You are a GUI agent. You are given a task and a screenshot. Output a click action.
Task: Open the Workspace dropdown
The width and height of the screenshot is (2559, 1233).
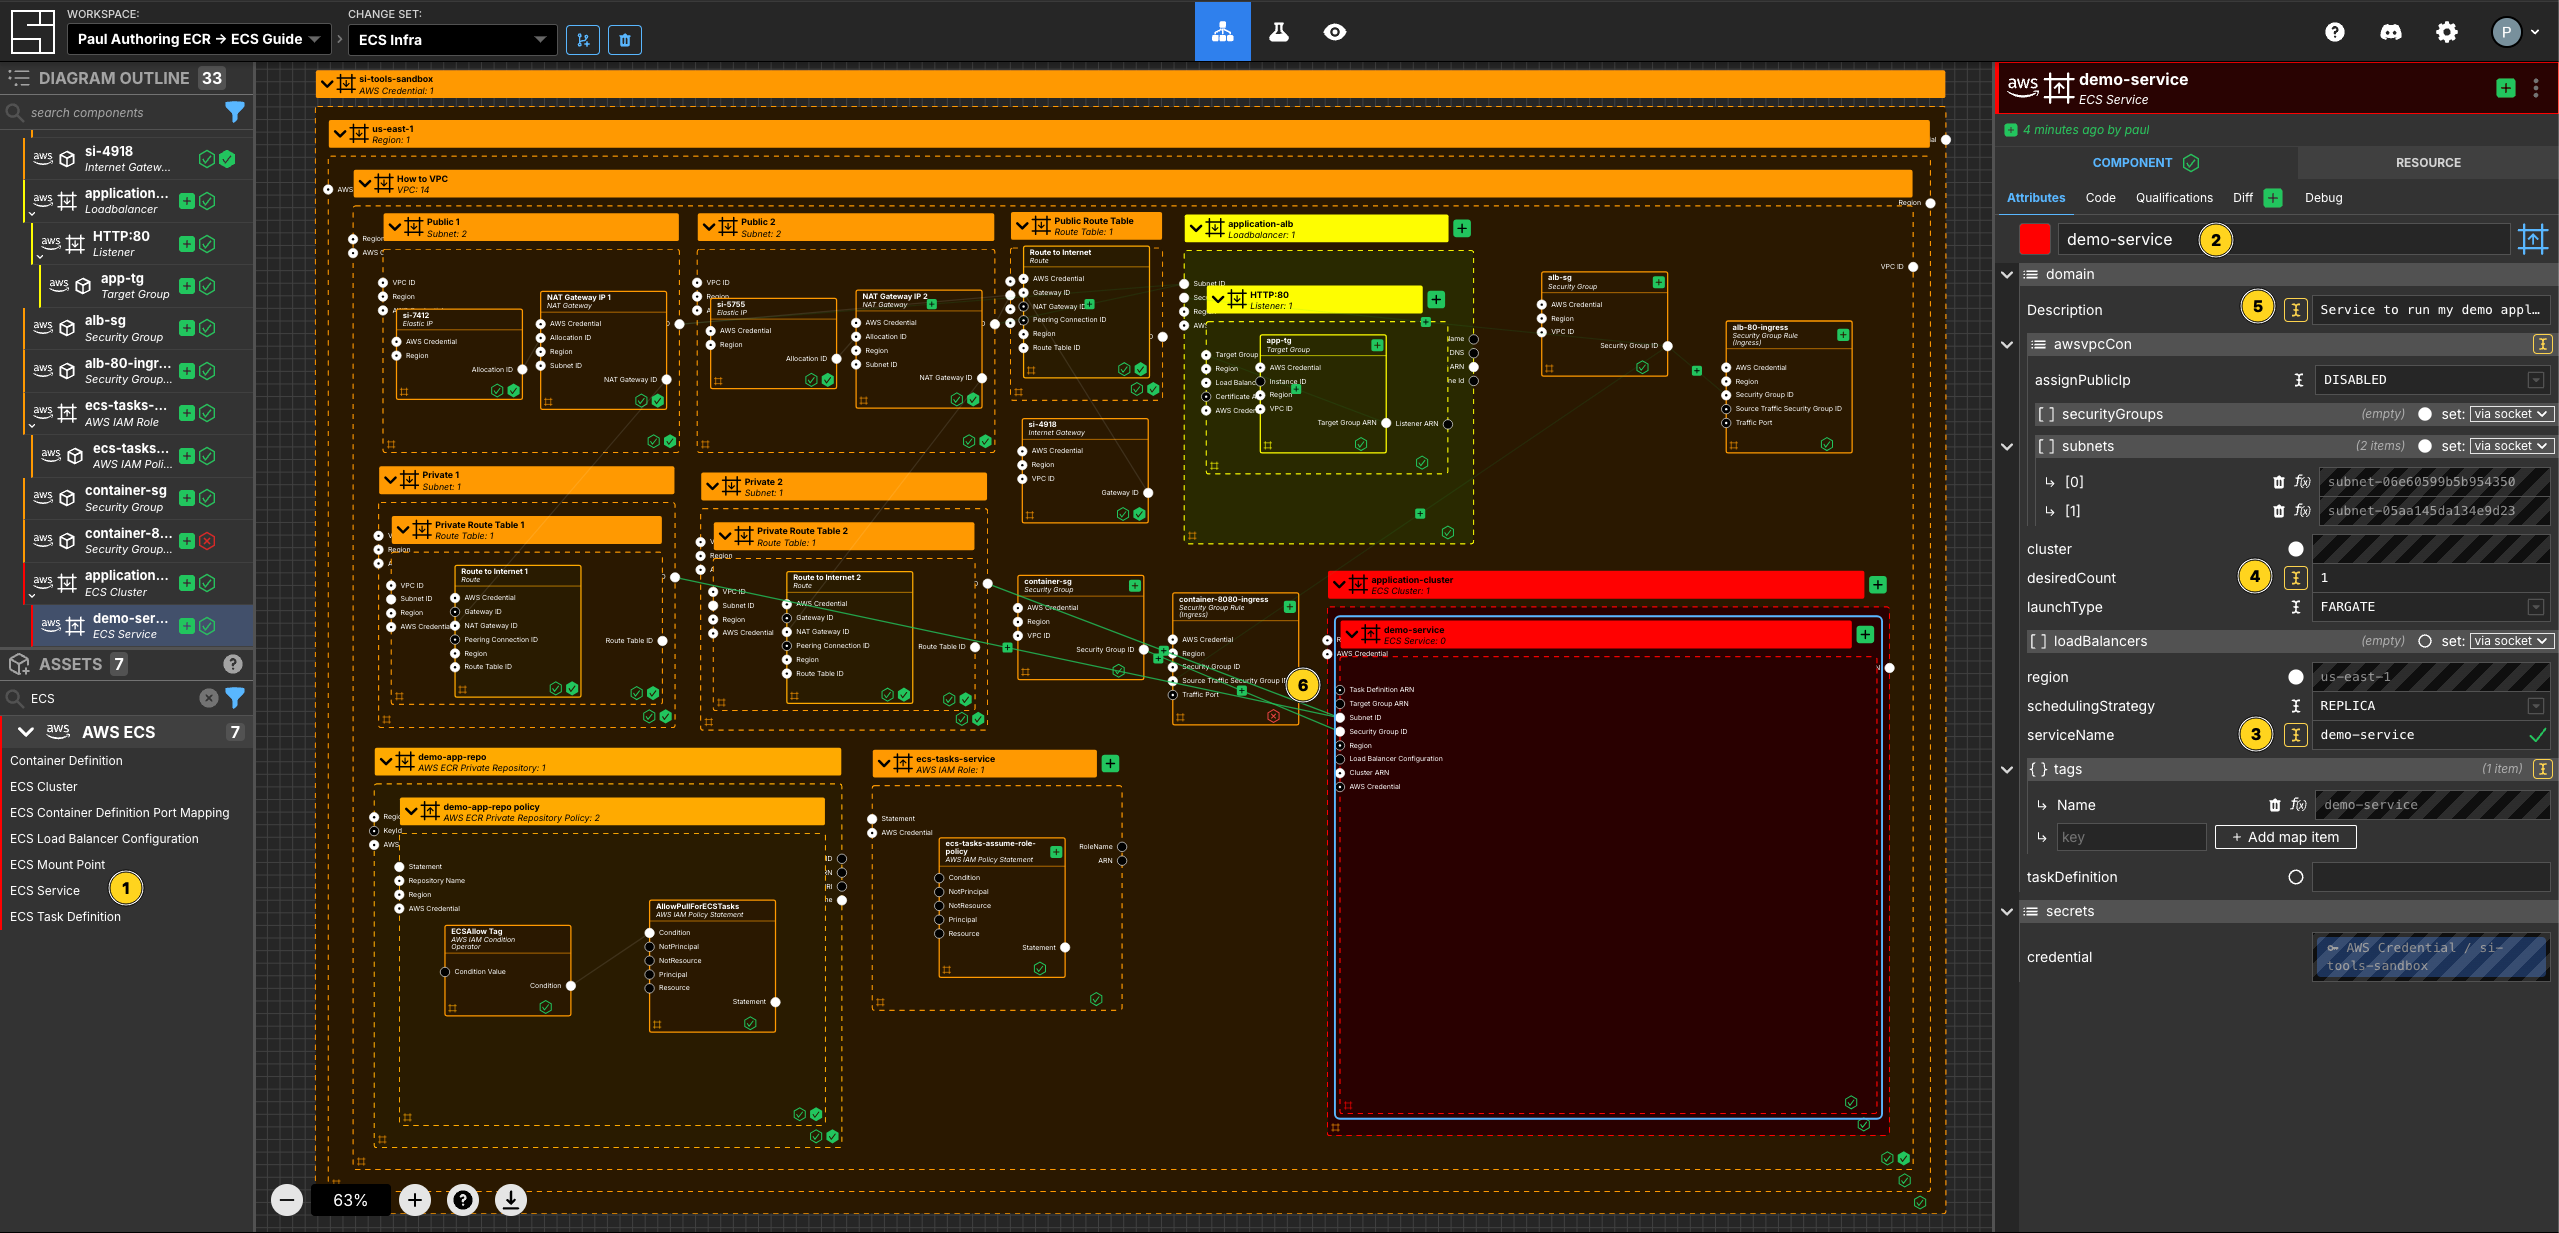pos(198,39)
